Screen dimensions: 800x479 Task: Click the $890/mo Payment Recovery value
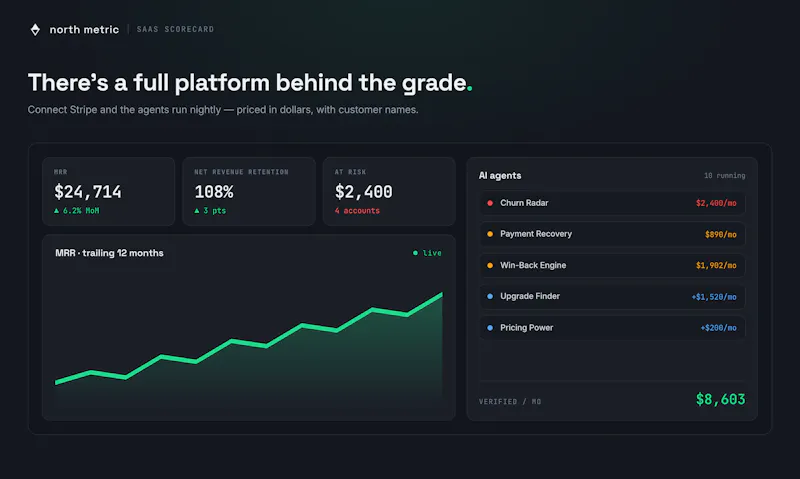point(720,235)
